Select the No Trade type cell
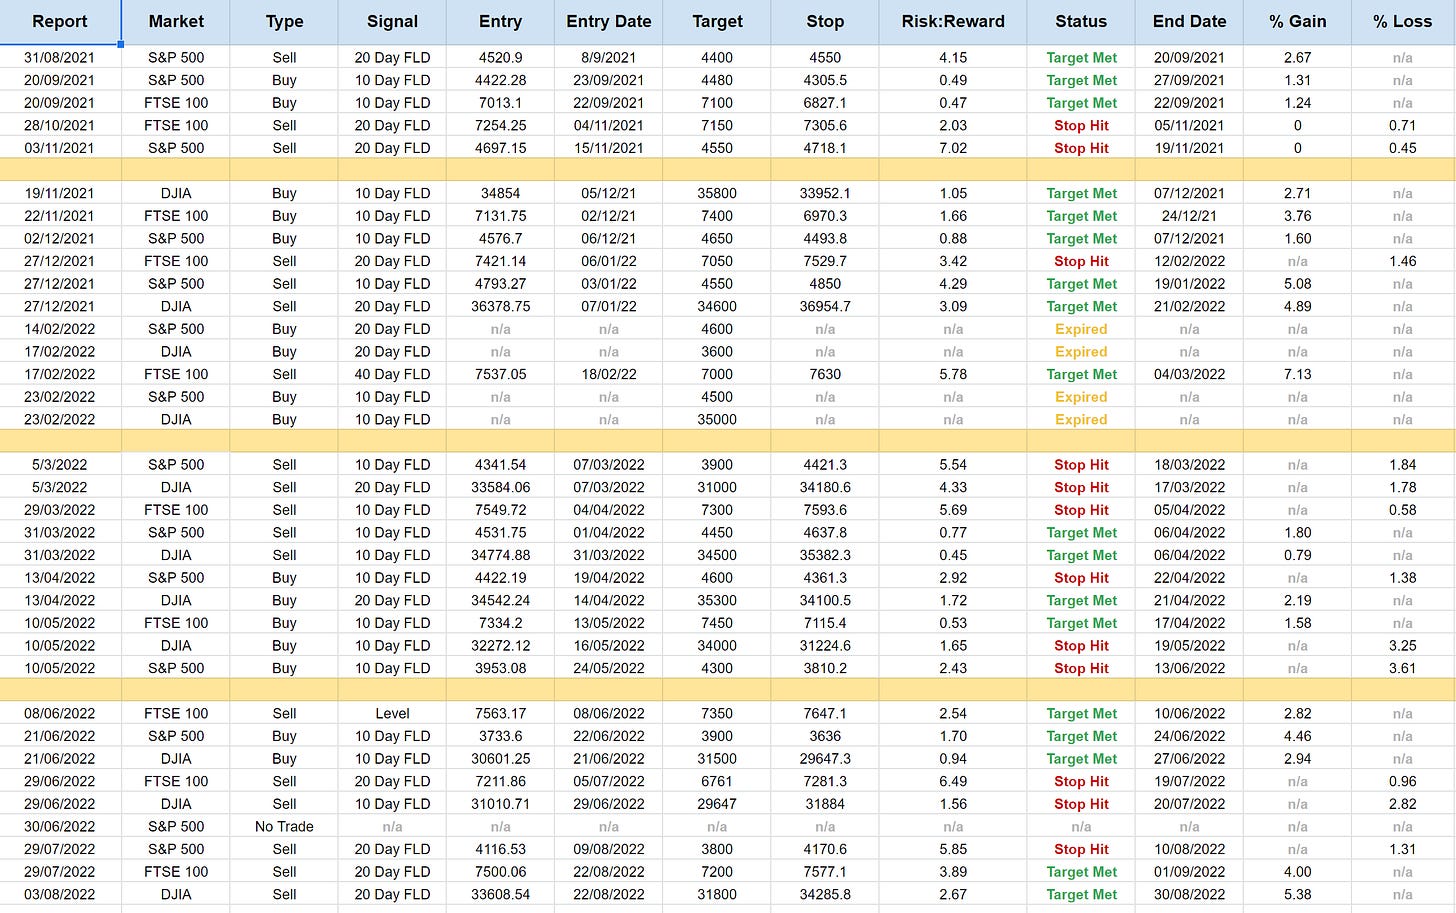 pos(284,827)
